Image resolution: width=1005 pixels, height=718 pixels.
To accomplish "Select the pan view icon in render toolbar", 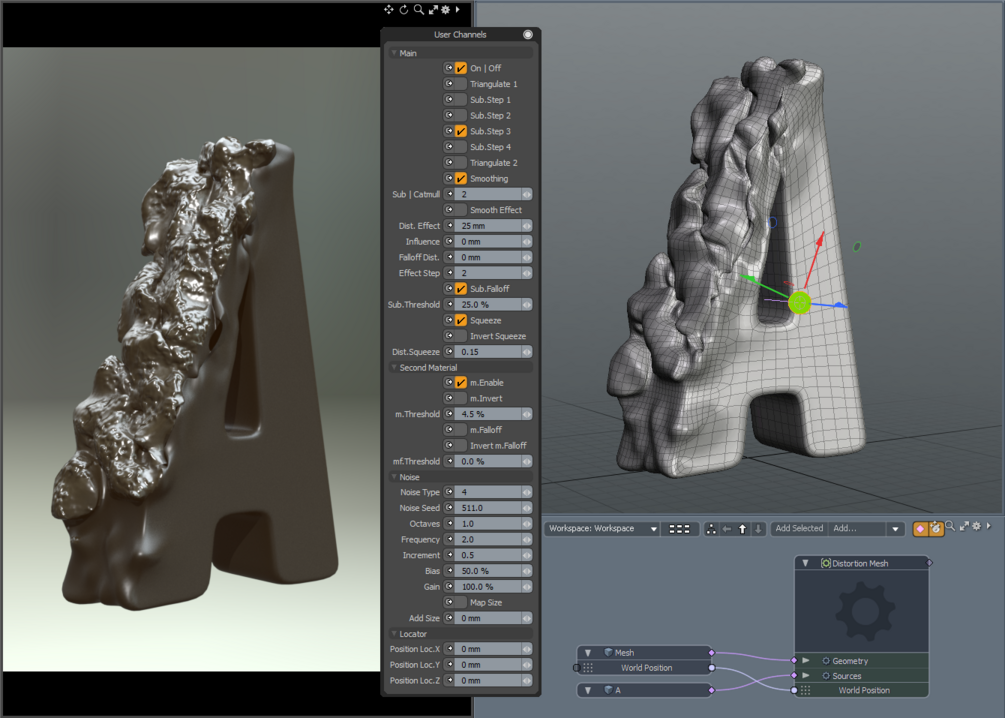I will (389, 10).
